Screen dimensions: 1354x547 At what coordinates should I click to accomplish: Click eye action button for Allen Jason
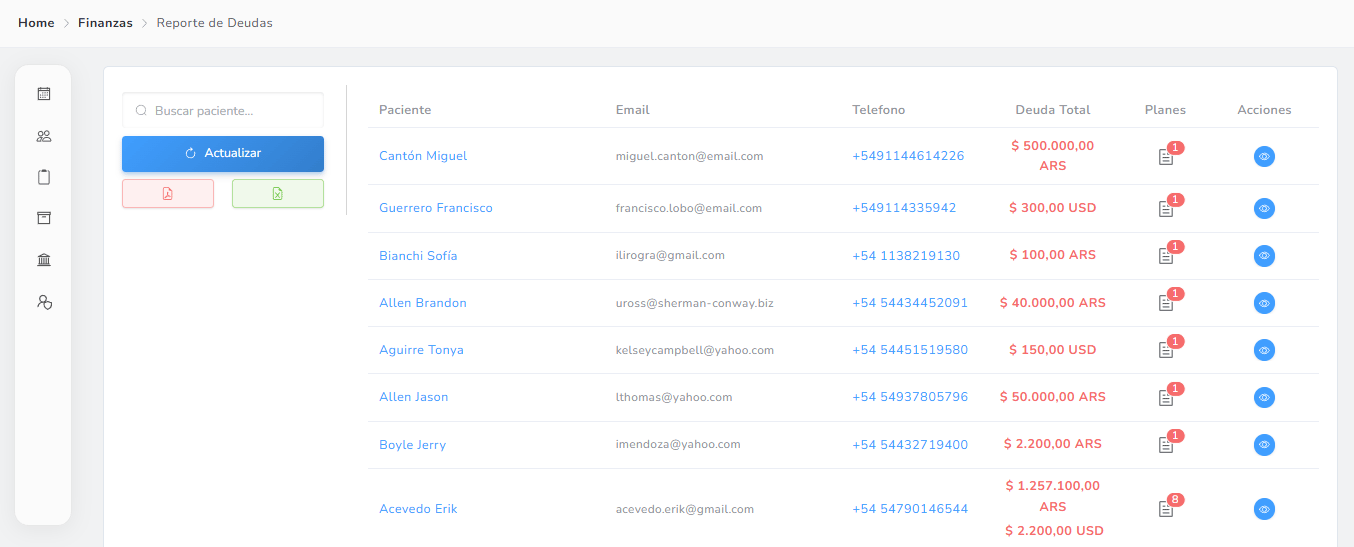(1264, 397)
